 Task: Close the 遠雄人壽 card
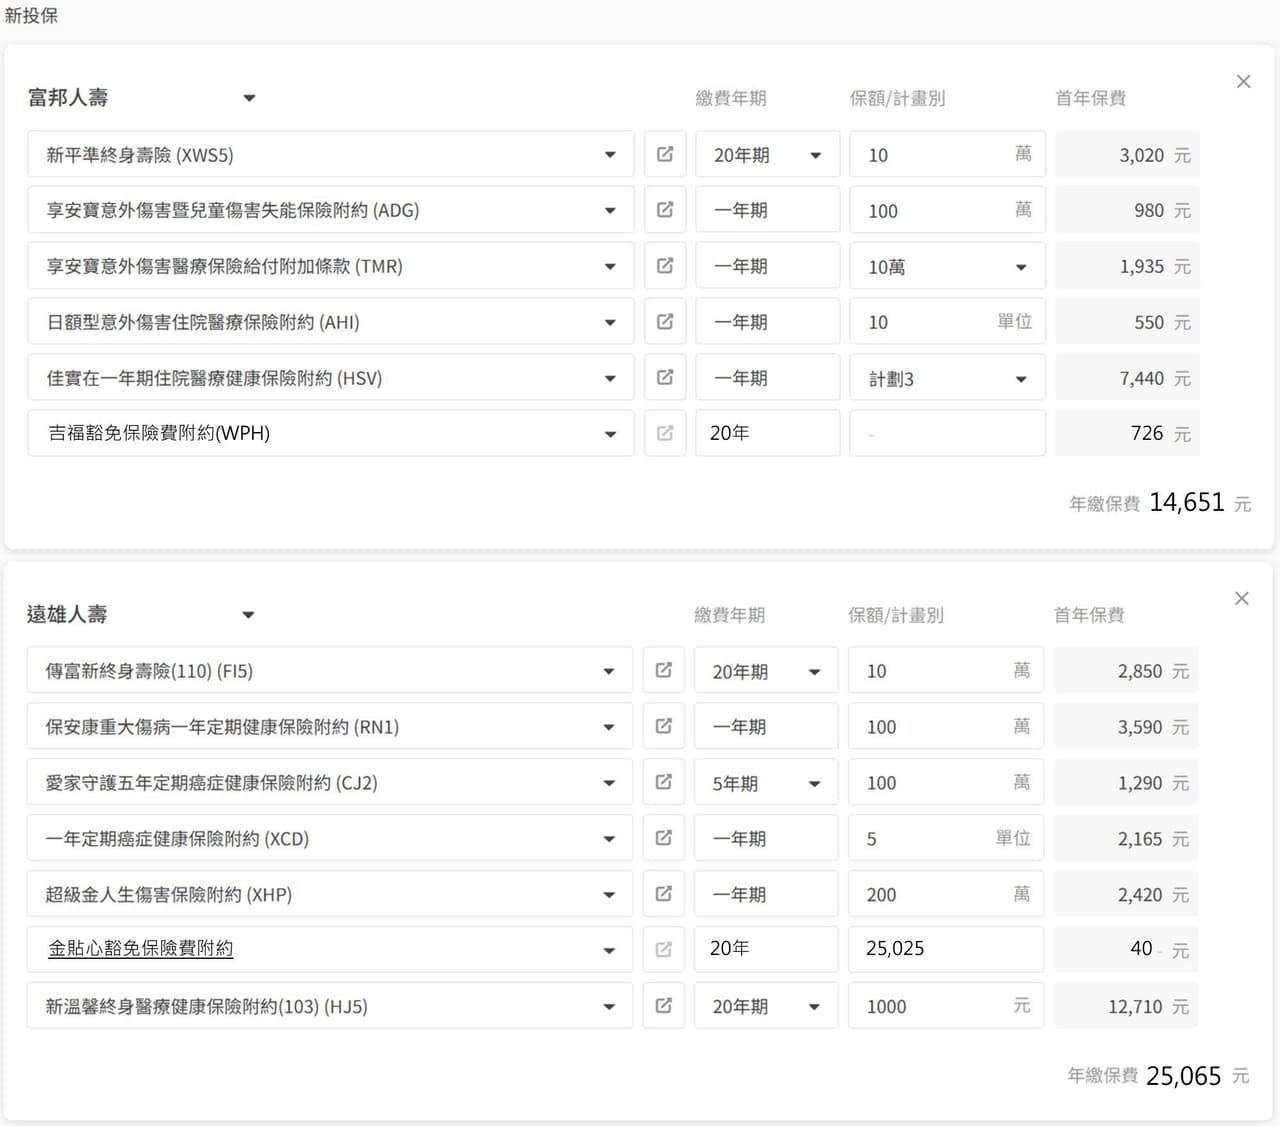pyautogui.click(x=1241, y=598)
